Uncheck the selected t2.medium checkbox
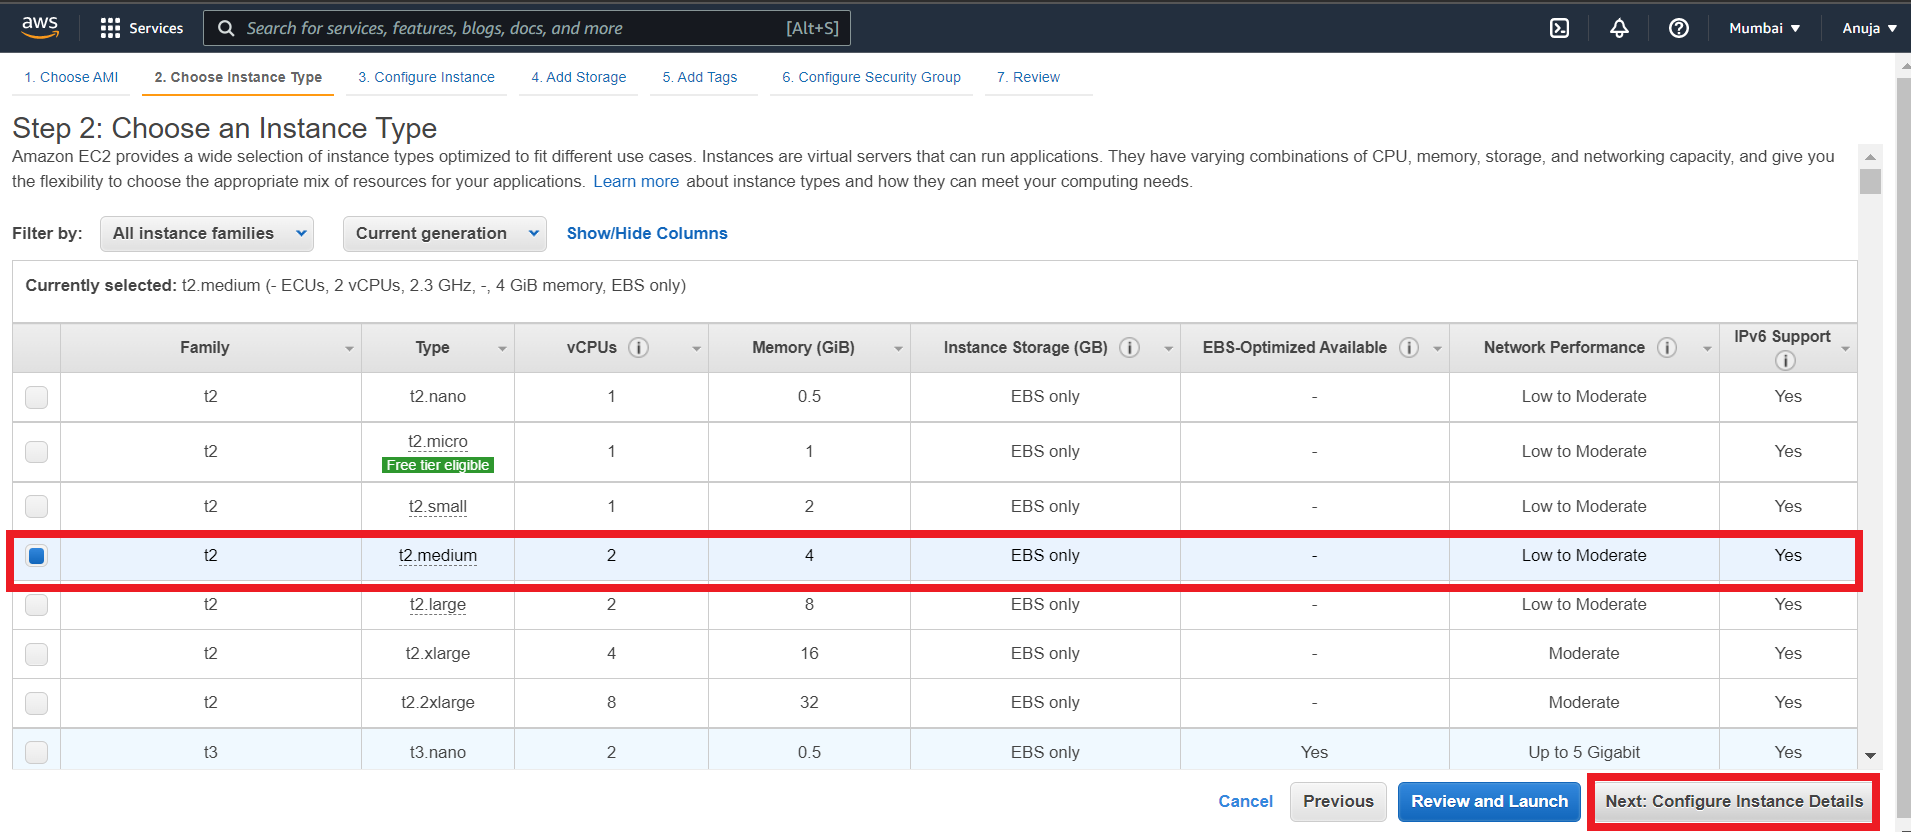The image size is (1911, 832). [x=36, y=555]
